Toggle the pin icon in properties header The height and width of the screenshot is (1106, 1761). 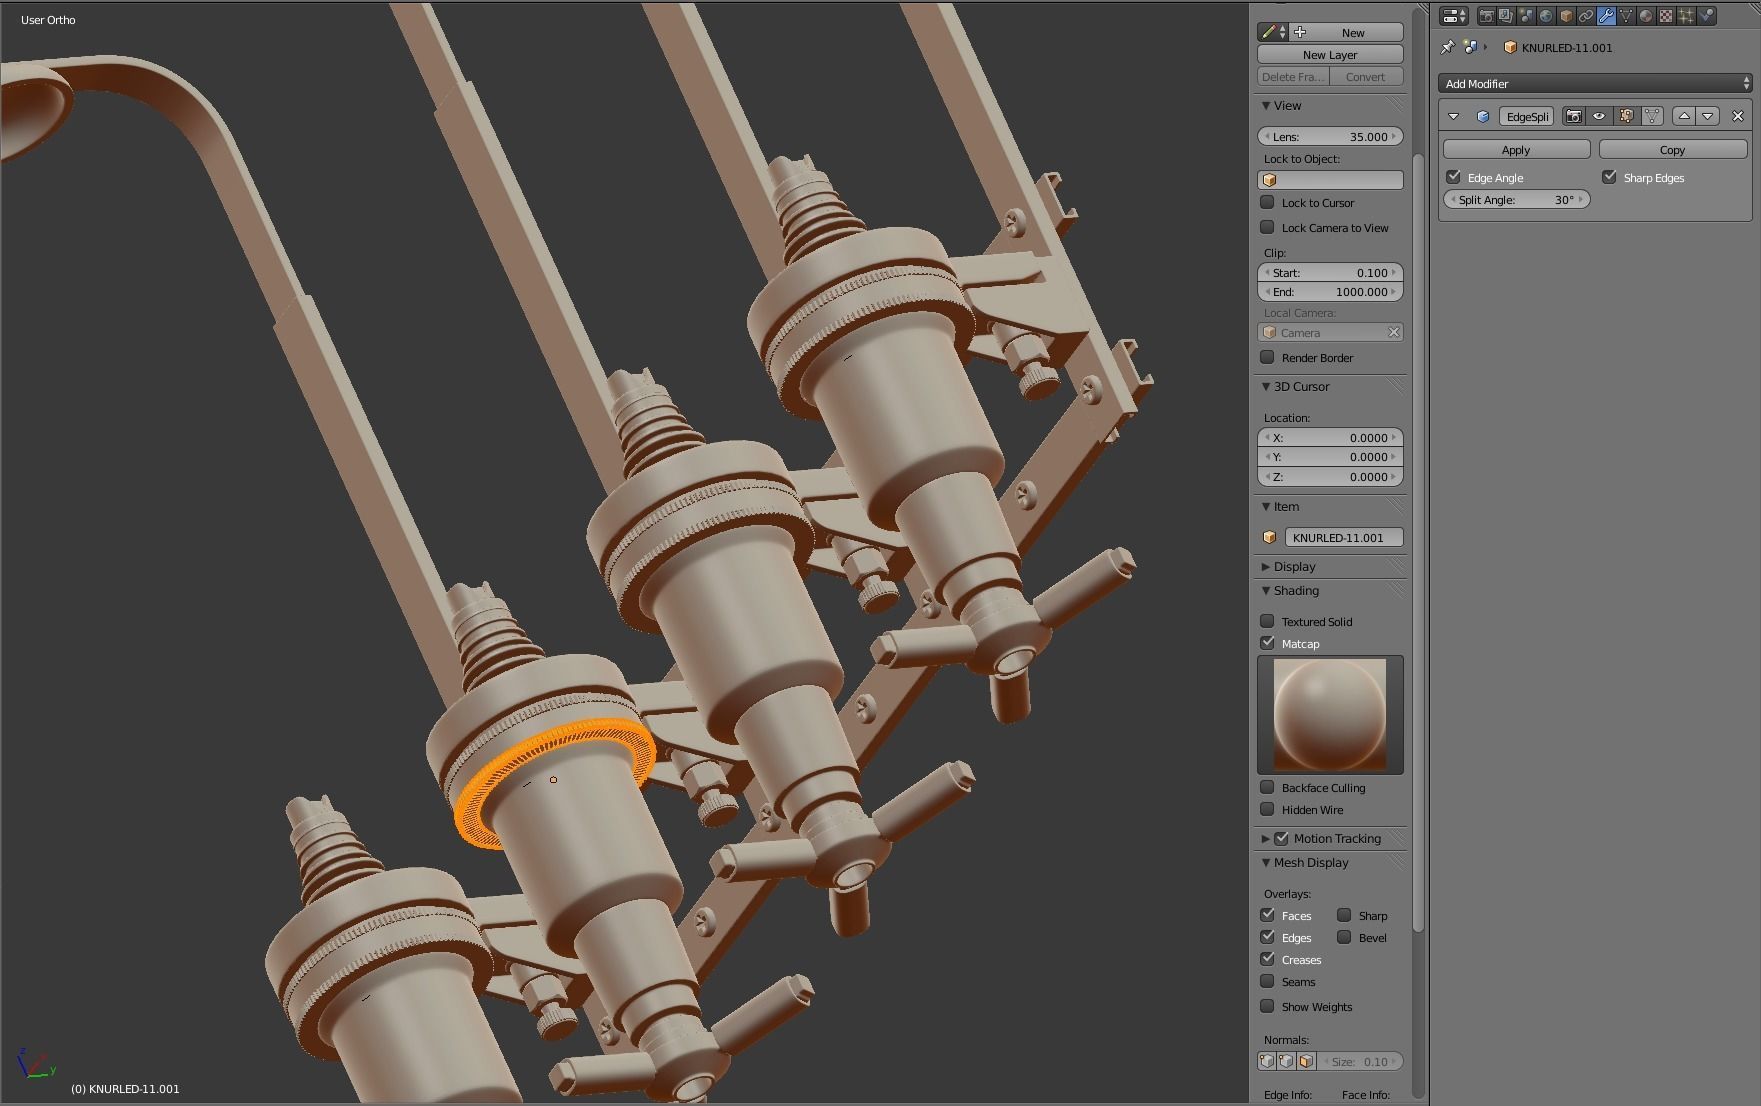(x=1447, y=47)
